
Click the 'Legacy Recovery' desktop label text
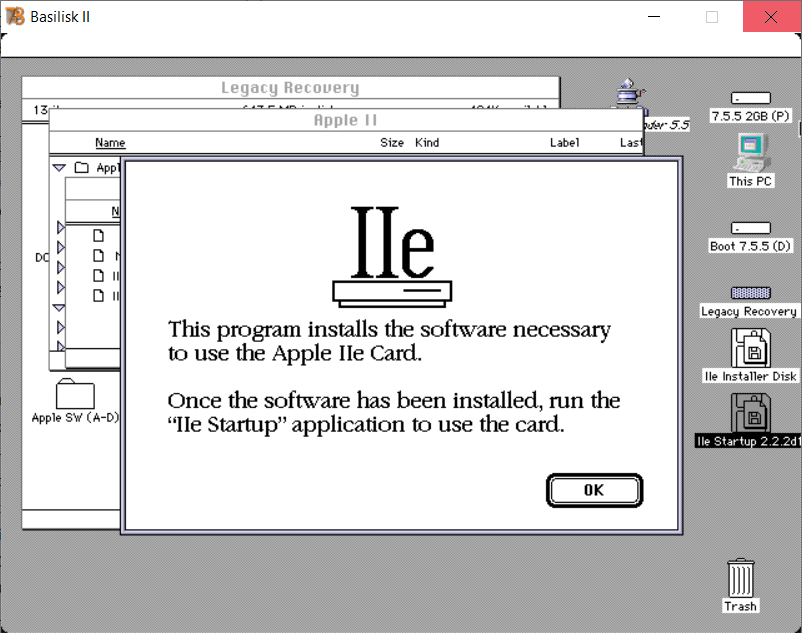(749, 311)
